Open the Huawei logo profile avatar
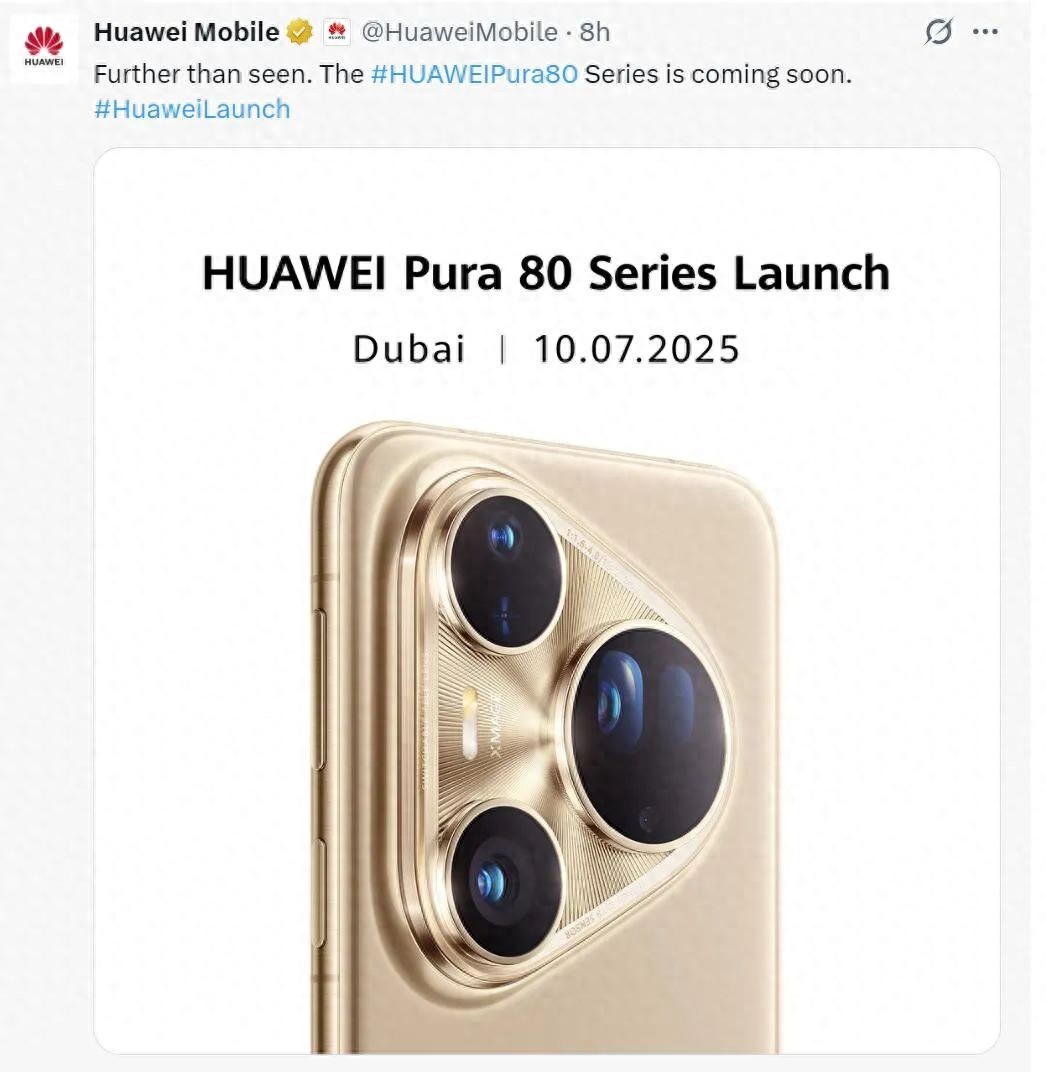1046x1072 pixels. [x=44, y=48]
